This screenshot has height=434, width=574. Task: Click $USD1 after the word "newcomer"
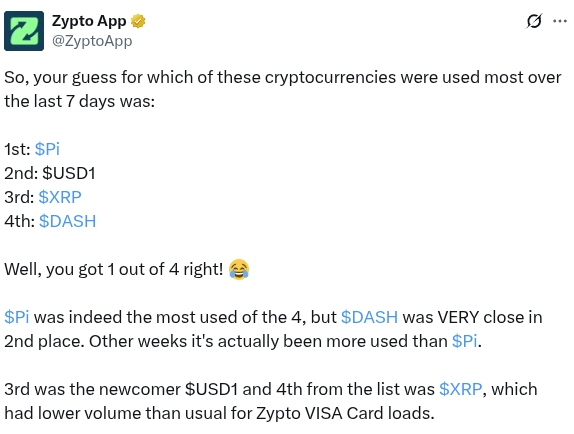coord(212,389)
